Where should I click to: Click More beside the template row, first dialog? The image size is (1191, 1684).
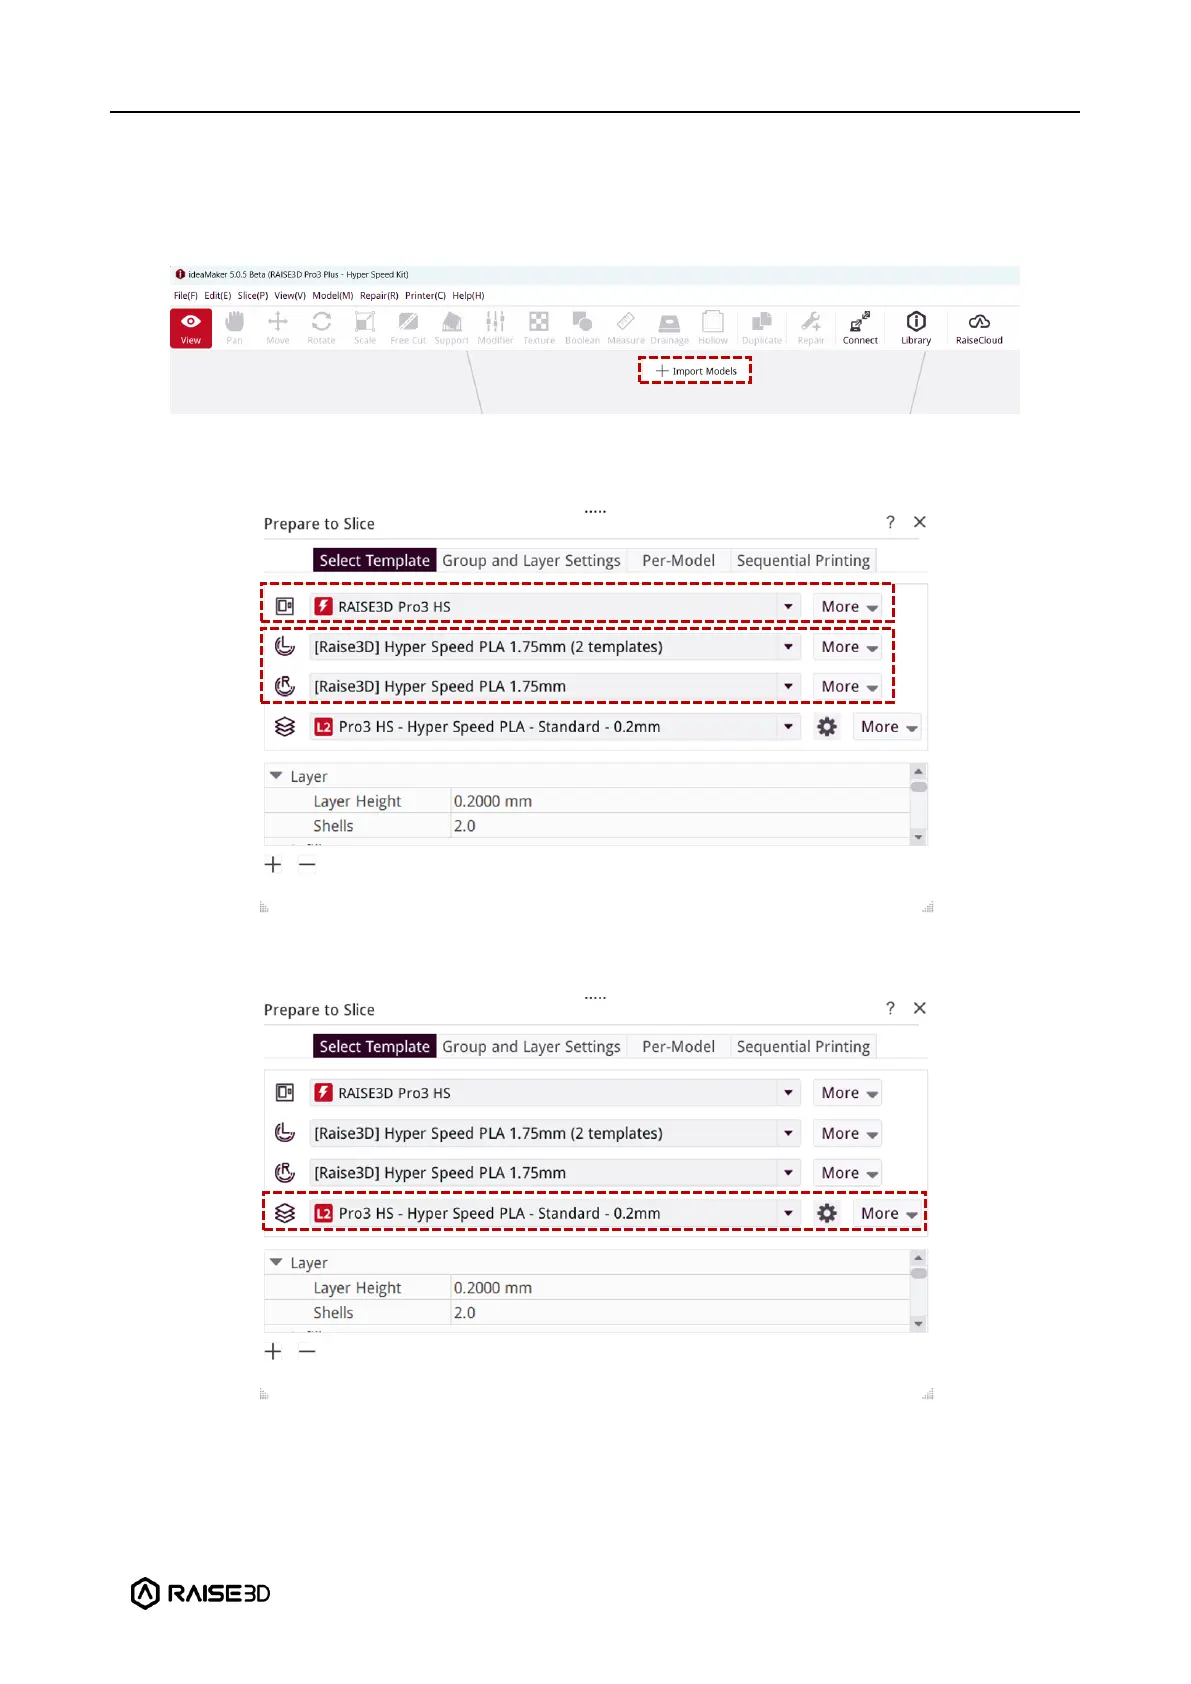click(888, 727)
